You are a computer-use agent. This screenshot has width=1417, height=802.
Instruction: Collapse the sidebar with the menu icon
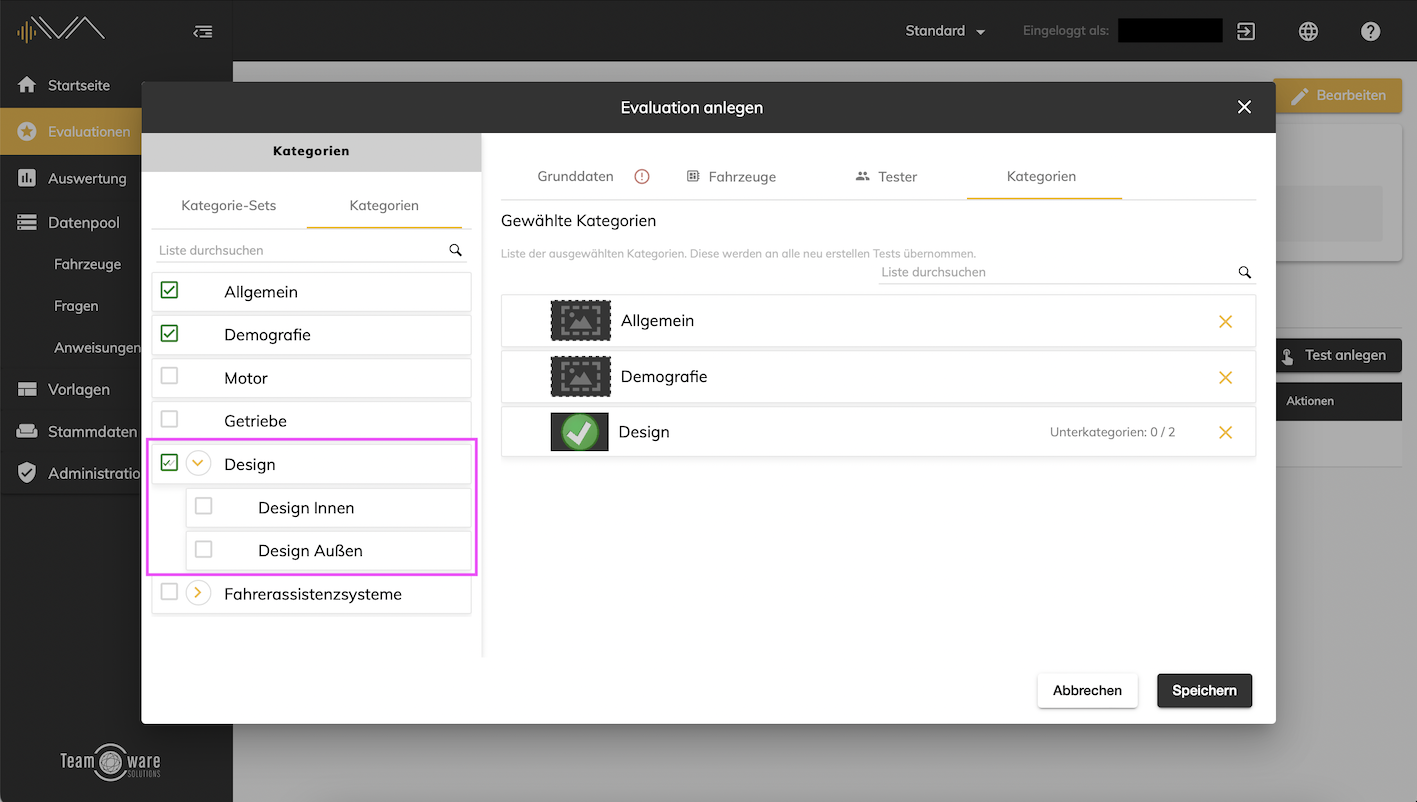pyautogui.click(x=203, y=32)
